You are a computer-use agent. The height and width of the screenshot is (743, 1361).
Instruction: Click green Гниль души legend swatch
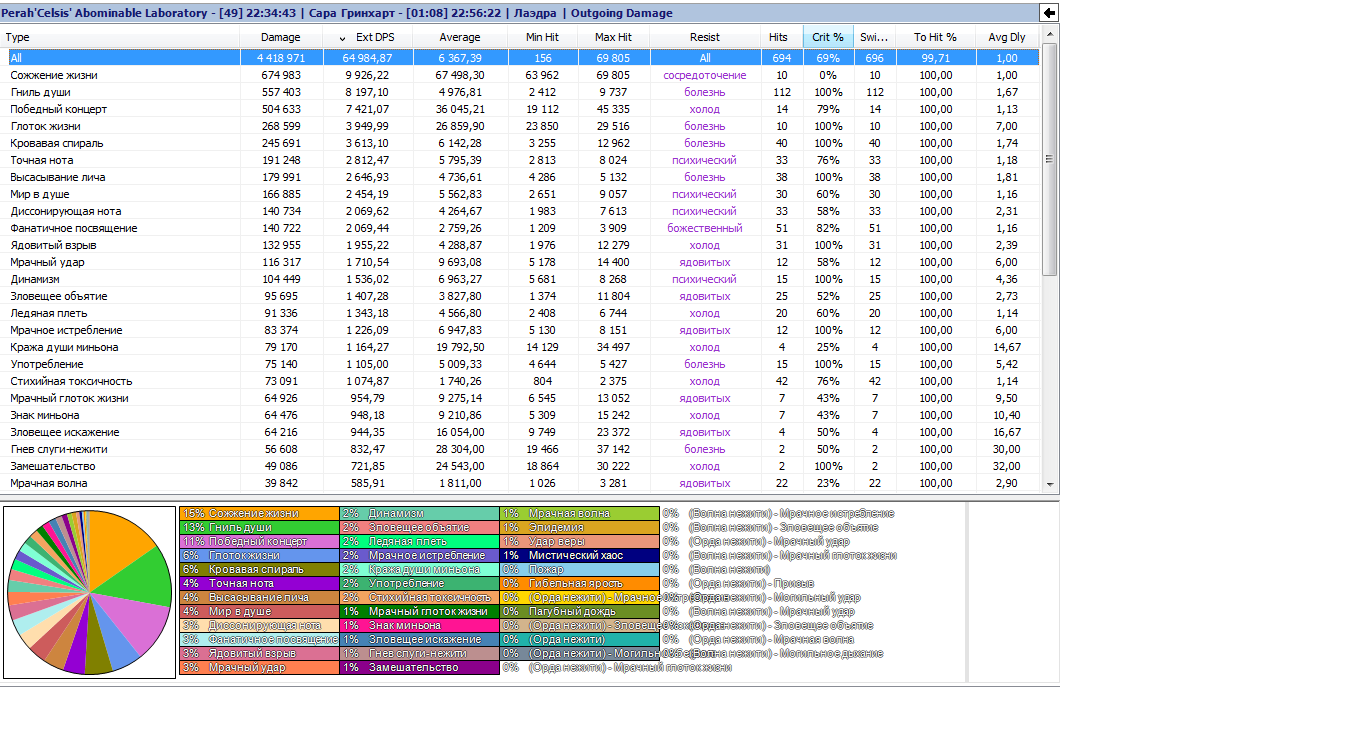[x=259, y=527]
